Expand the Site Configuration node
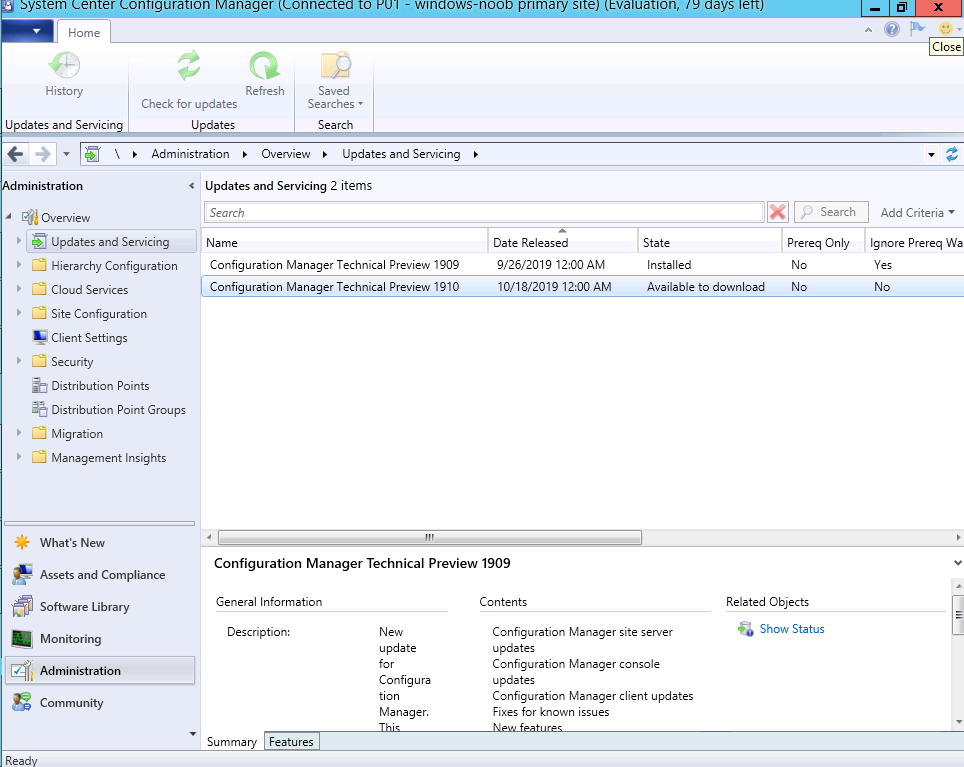Image resolution: width=964 pixels, height=767 pixels. 19,313
